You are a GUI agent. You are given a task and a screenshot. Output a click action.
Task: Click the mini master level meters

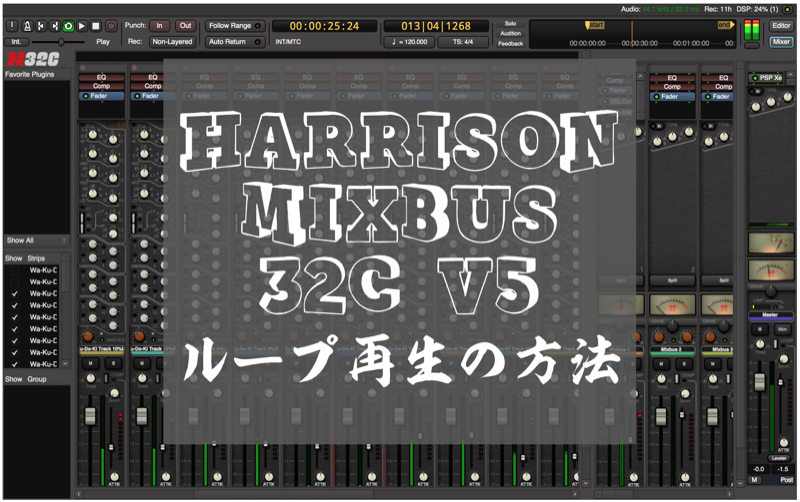752,30
